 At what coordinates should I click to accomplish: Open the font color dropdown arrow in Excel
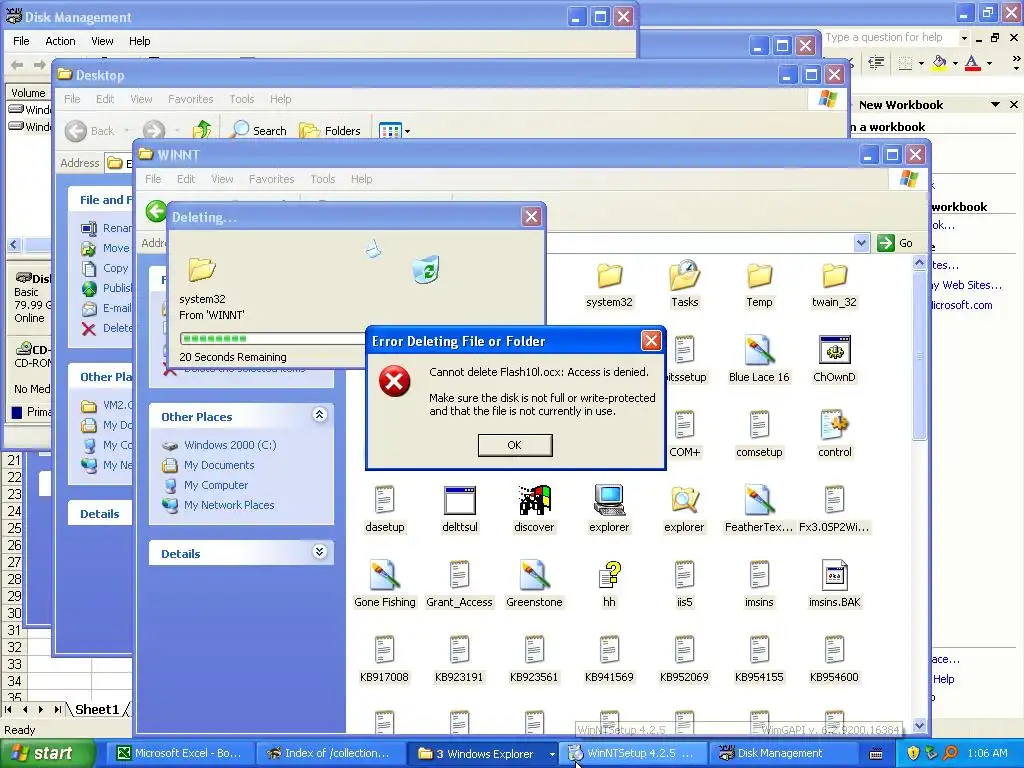[x=989, y=63]
